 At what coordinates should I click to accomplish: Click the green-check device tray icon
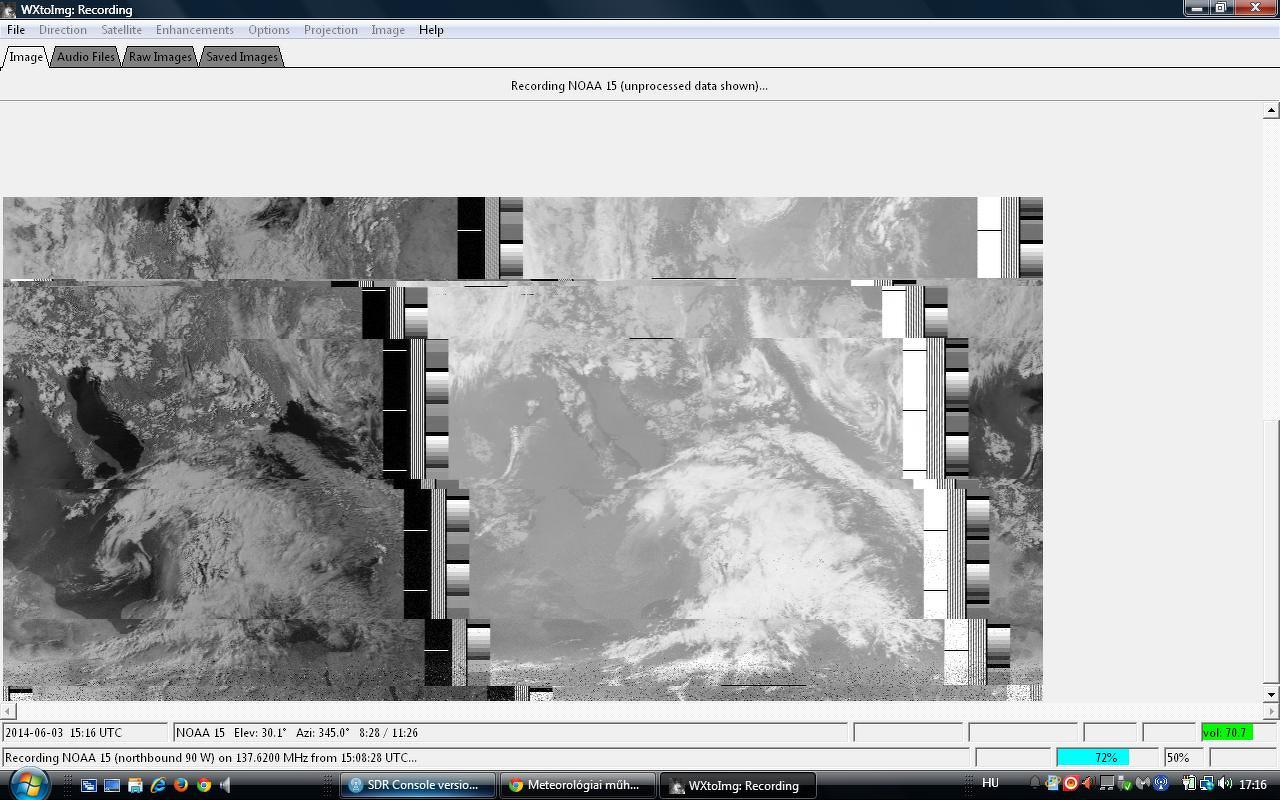pyautogui.click(x=1125, y=784)
